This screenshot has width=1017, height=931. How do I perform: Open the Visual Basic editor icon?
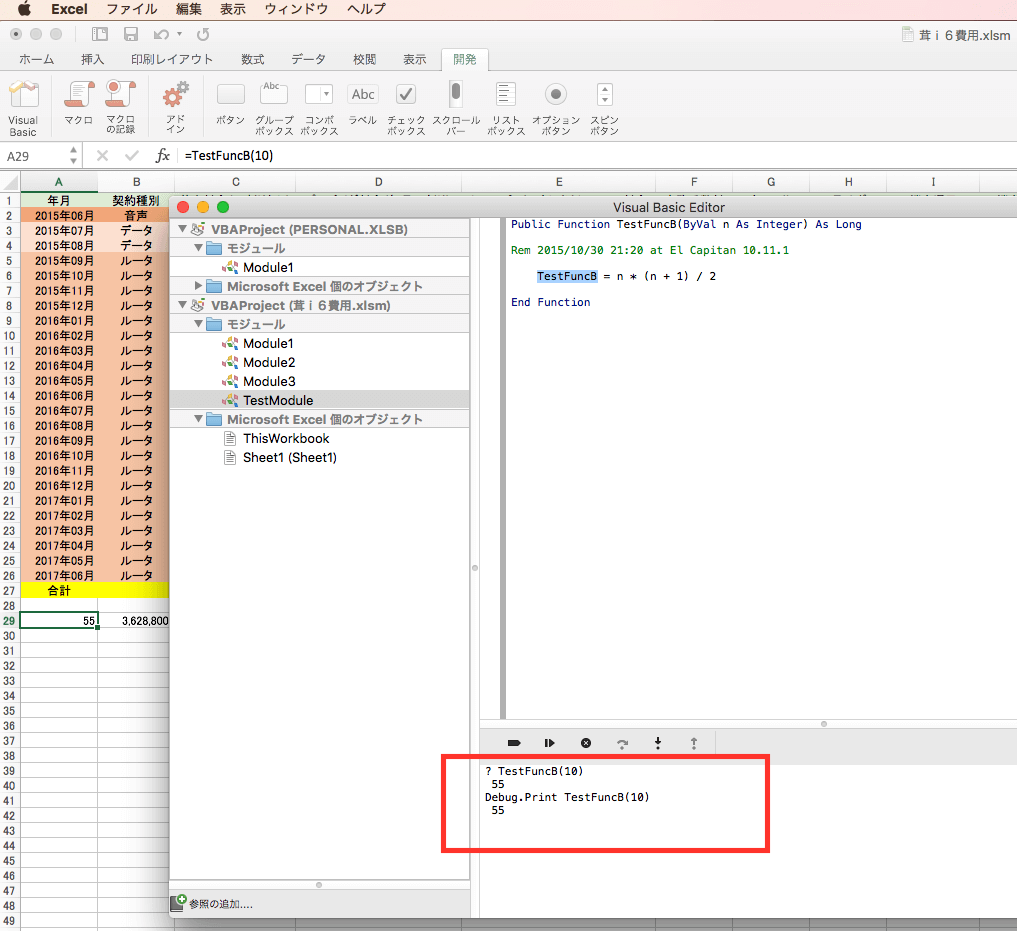24,96
